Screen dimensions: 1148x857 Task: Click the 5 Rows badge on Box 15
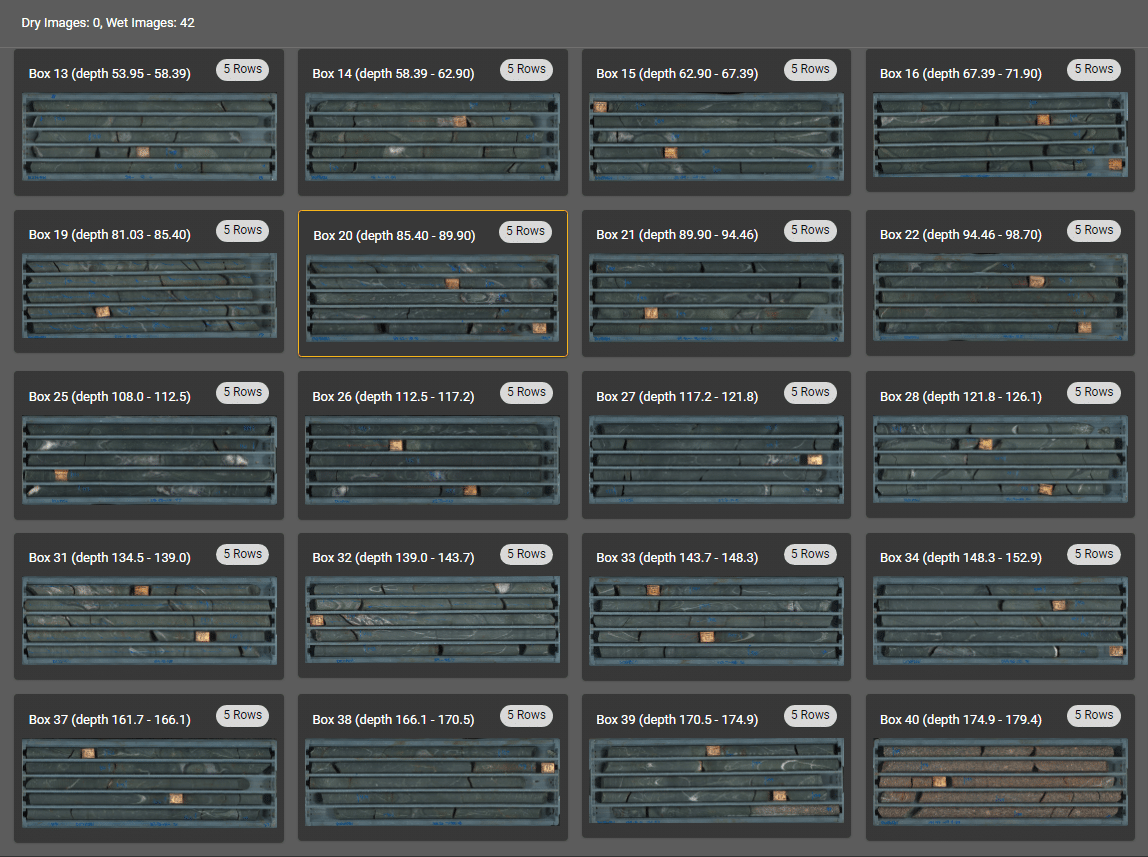(810, 70)
